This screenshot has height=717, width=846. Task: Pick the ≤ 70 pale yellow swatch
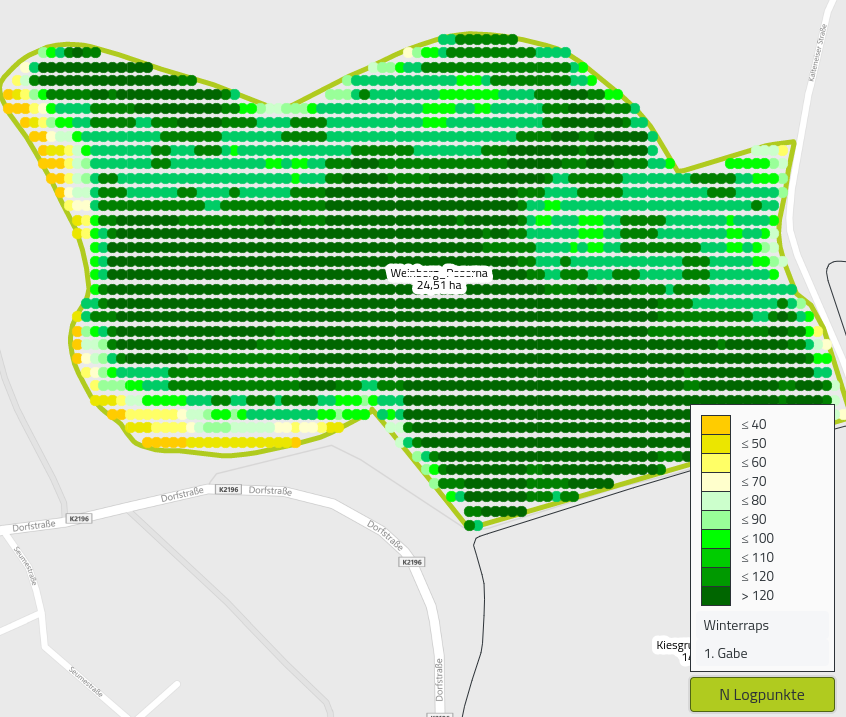pyautogui.click(x=716, y=482)
